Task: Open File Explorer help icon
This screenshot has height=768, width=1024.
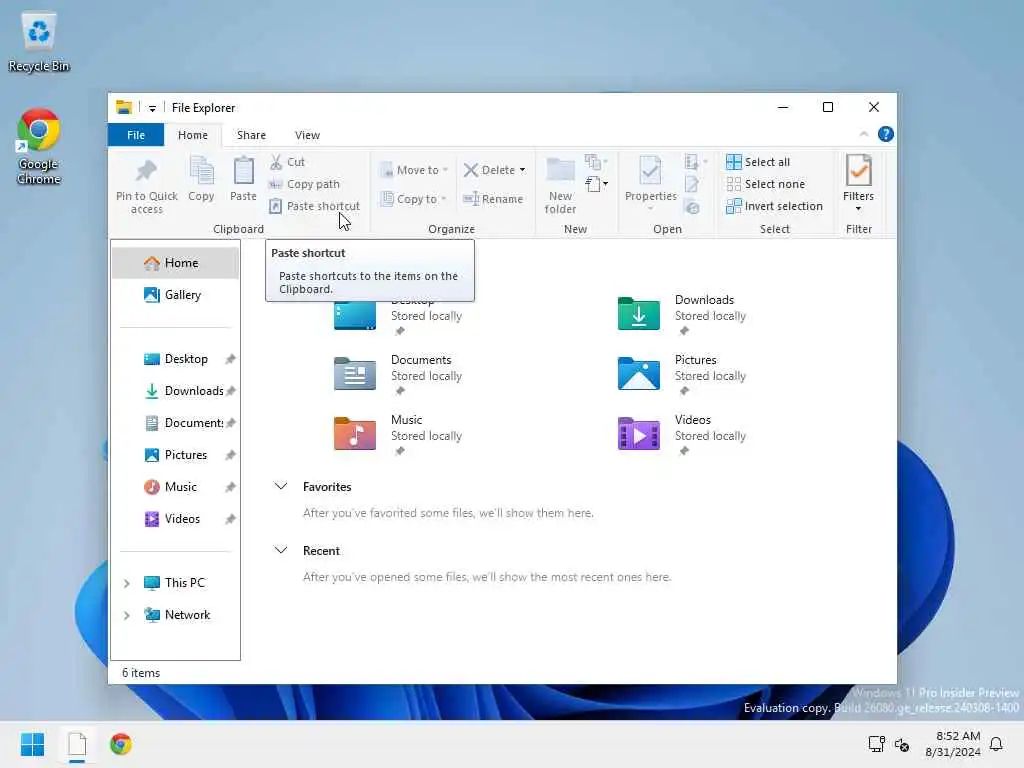Action: click(886, 135)
